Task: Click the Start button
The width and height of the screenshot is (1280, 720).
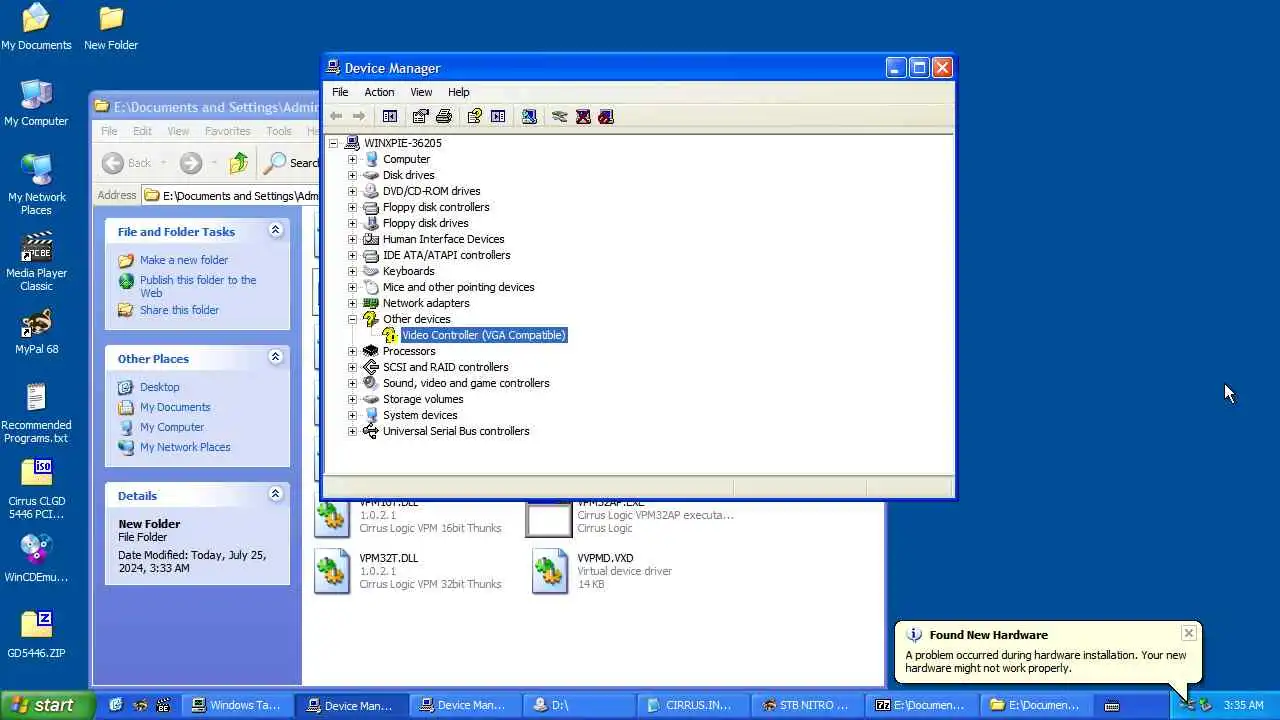Action: (47, 705)
